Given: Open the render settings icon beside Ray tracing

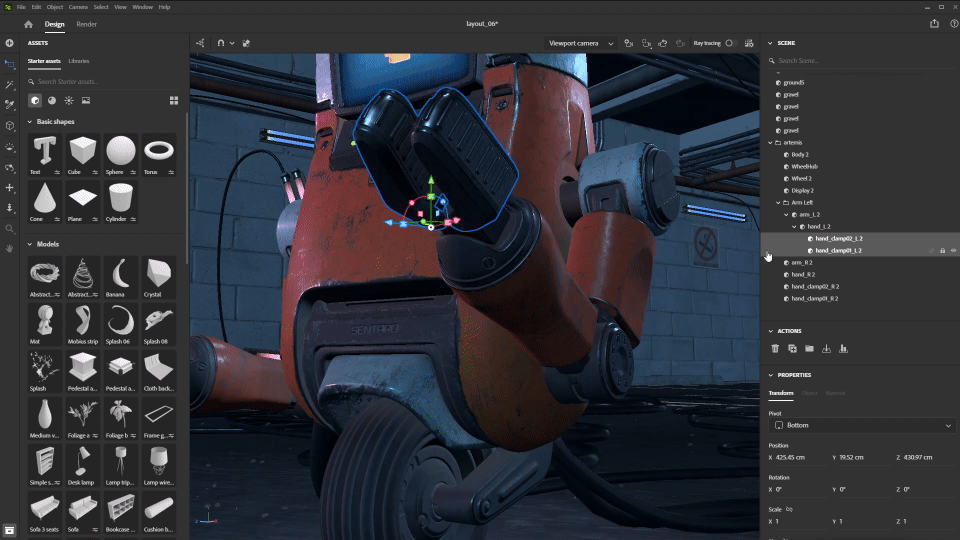Looking at the screenshot, I should 749,43.
